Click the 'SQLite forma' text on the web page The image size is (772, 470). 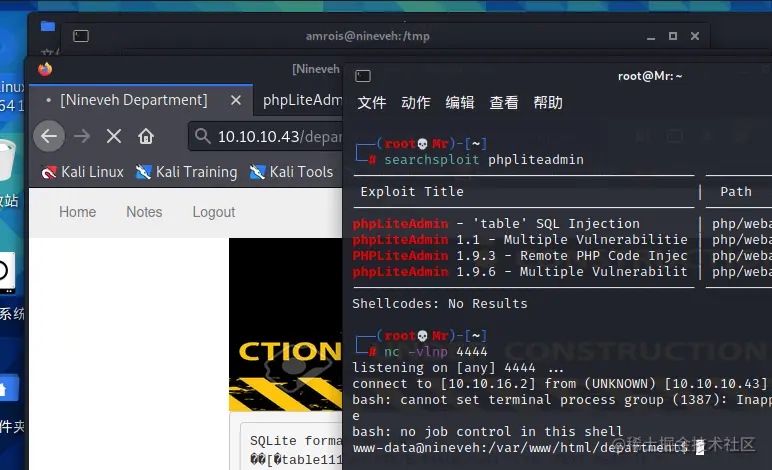(x=295, y=440)
